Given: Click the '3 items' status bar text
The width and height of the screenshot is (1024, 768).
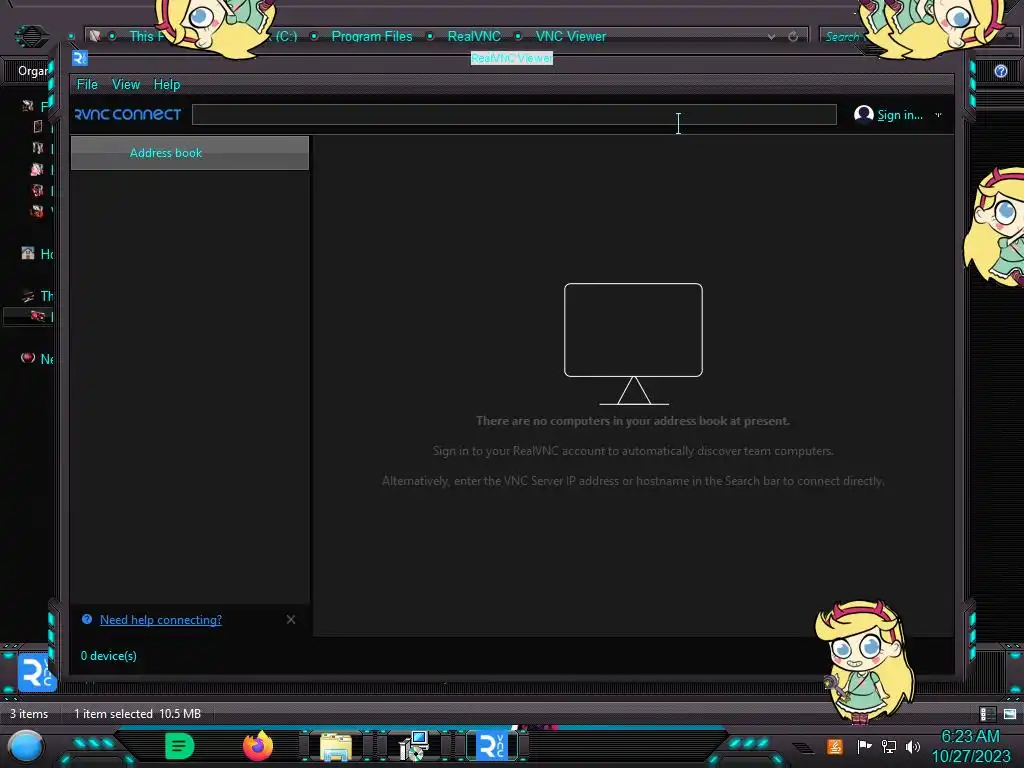Looking at the screenshot, I should [x=29, y=714].
